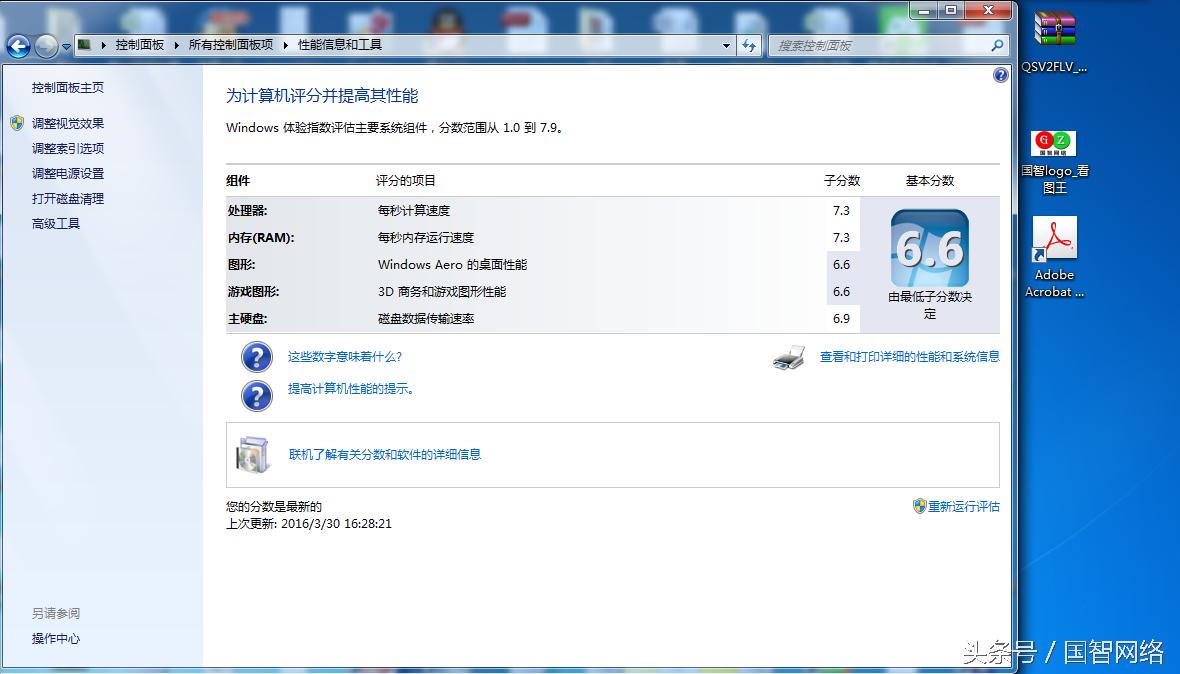Viewport: 1180px width, 674px height.
Task: Open 联机了解有关分数和软件的详细信息 link
Action: tap(385, 454)
